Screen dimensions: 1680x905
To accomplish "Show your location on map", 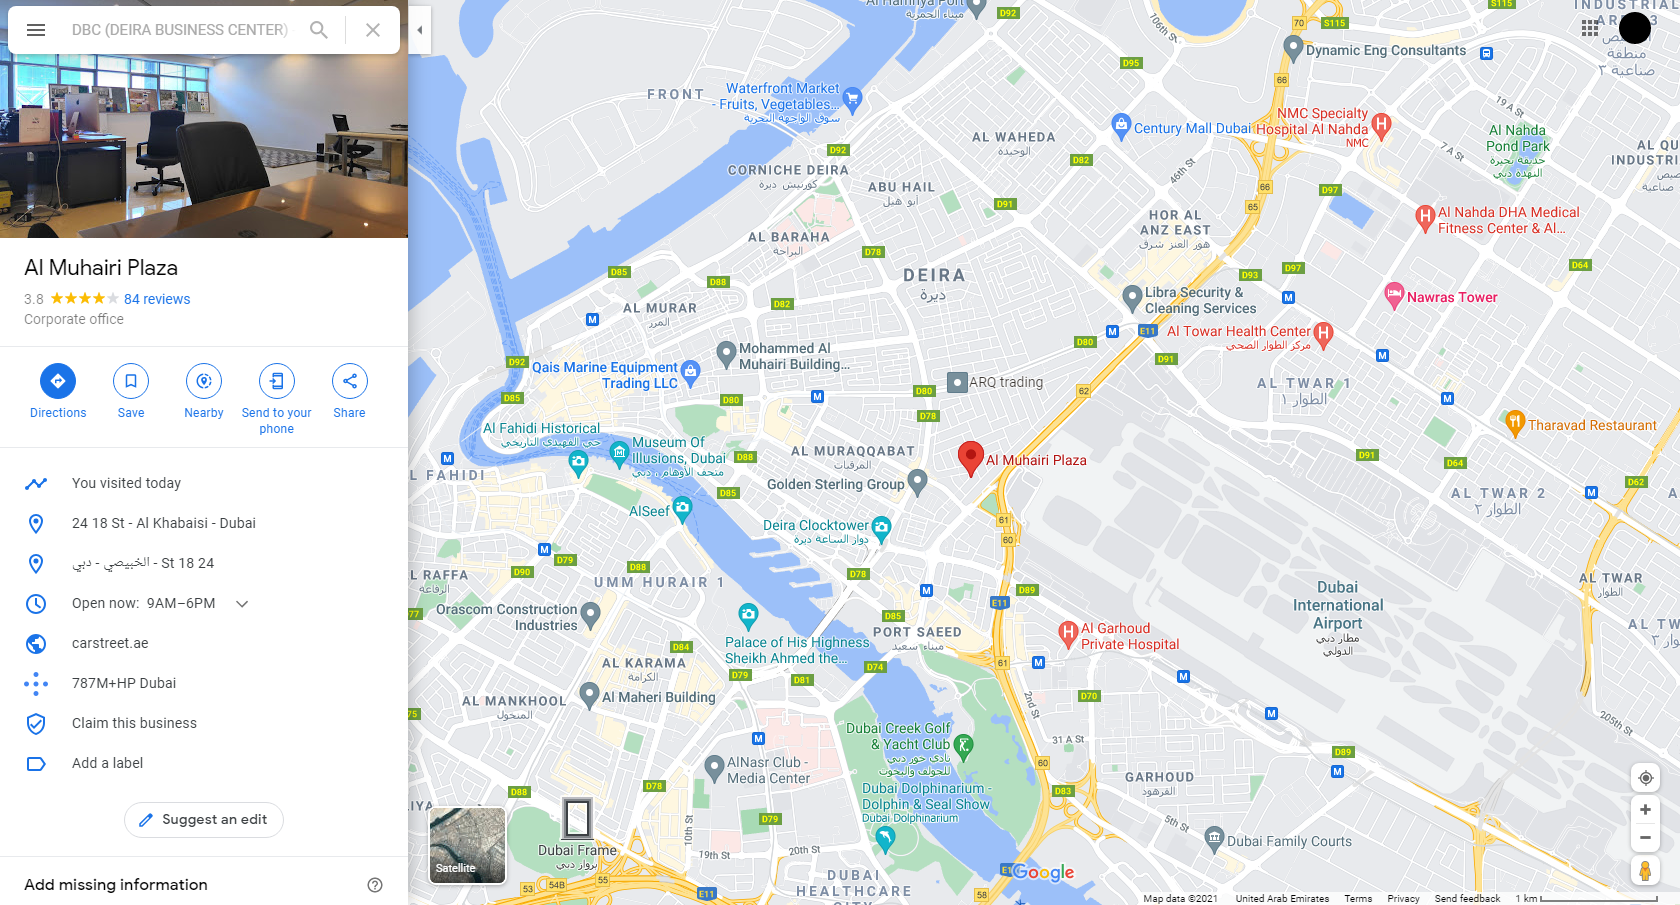I will pos(1645,778).
